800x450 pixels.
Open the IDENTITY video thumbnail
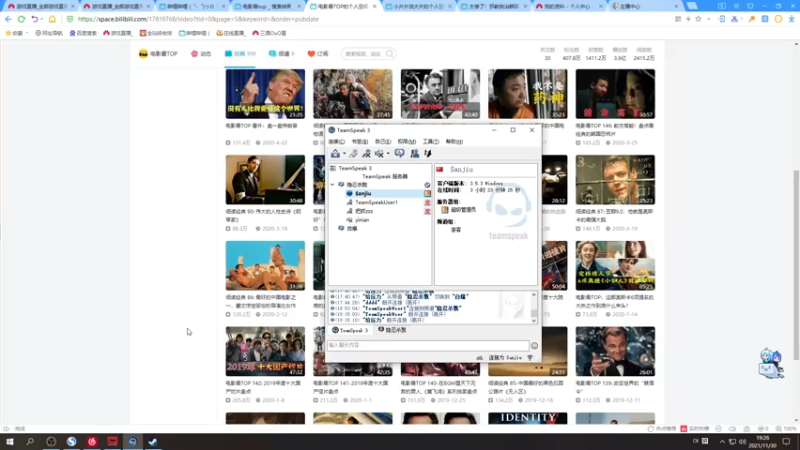(x=528, y=418)
